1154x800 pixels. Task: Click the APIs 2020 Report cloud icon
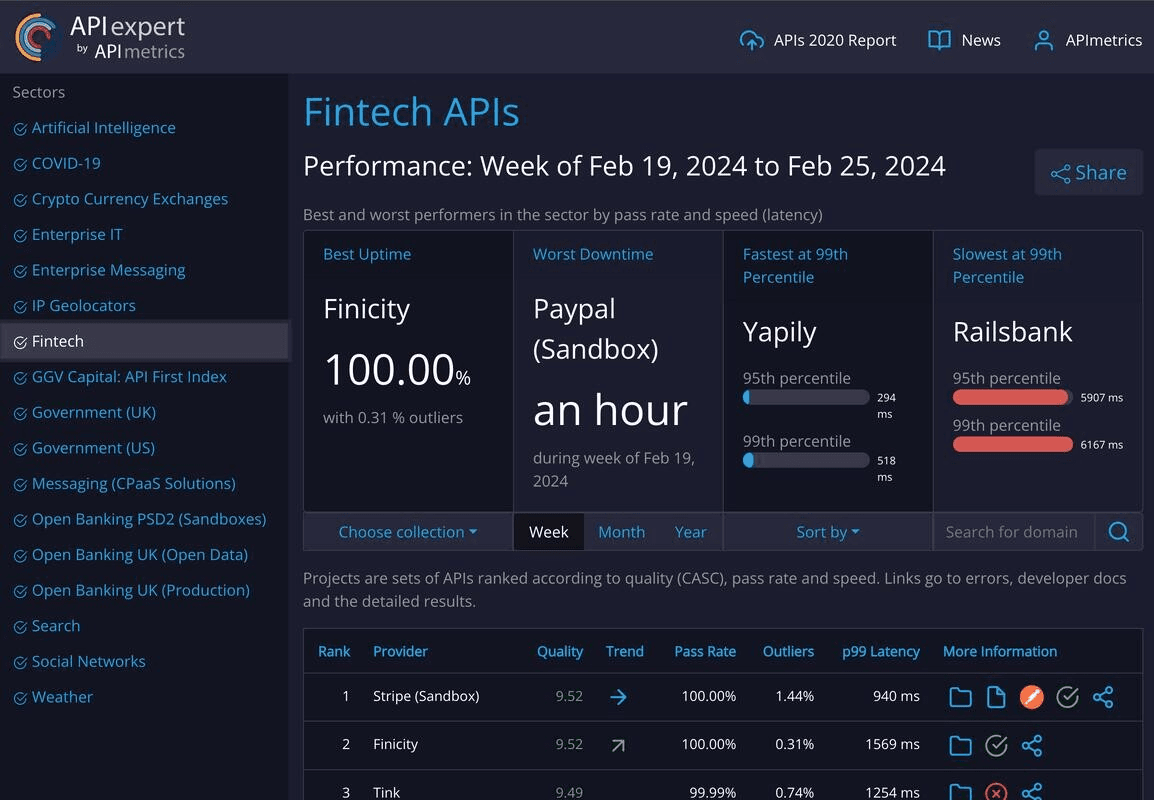pyautogui.click(x=750, y=40)
